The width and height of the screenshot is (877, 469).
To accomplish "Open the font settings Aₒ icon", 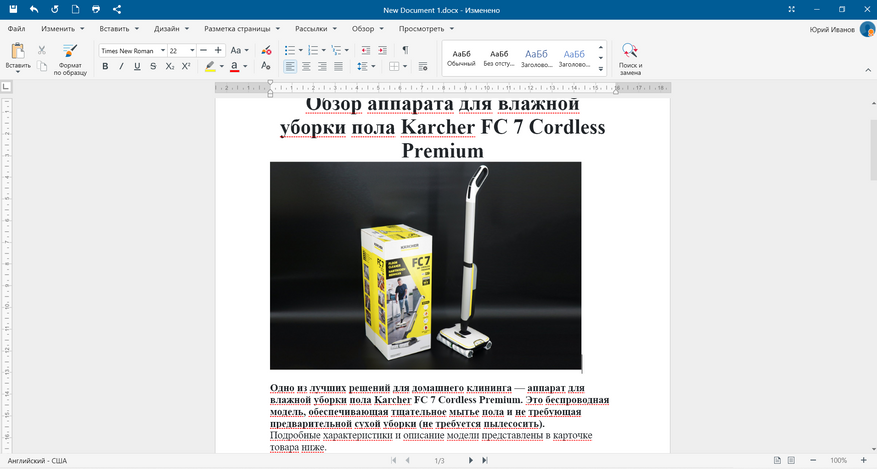I will point(266,66).
